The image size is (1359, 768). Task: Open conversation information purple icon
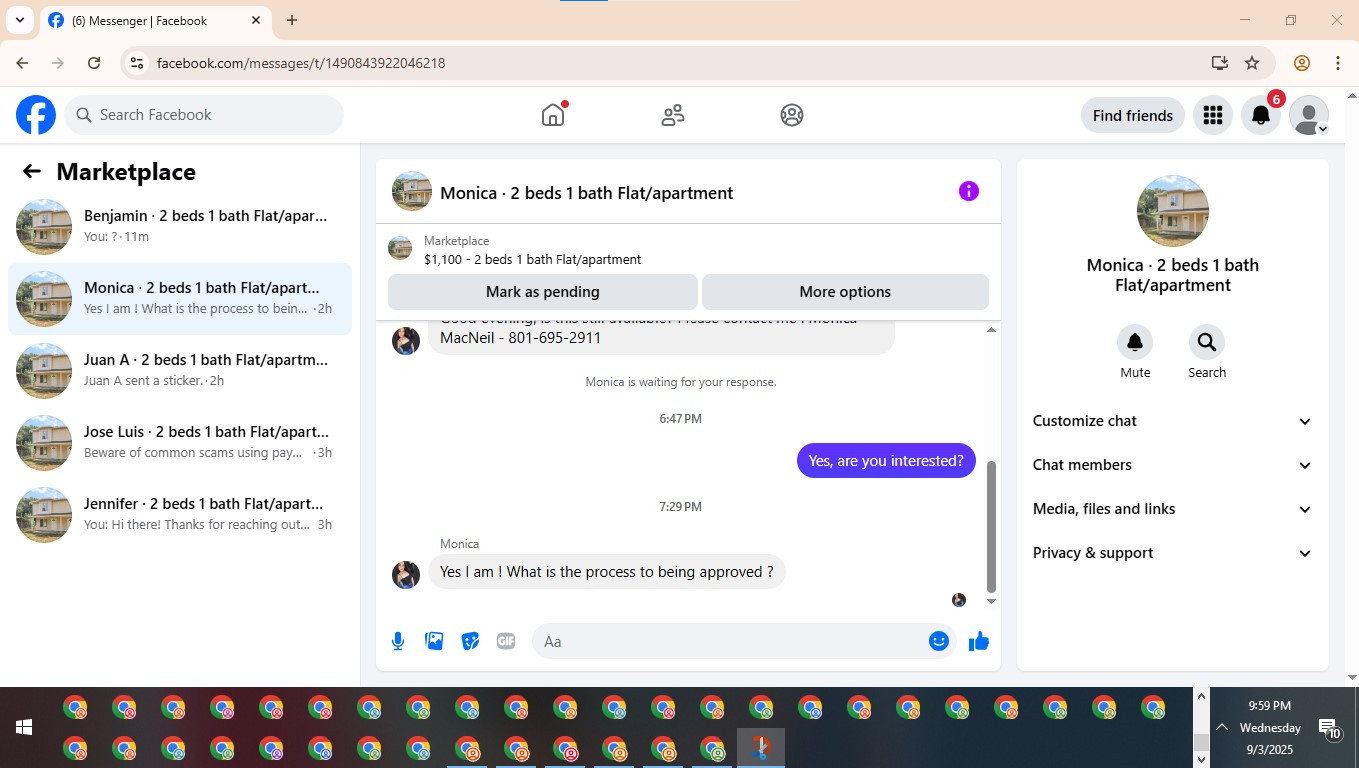969,191
